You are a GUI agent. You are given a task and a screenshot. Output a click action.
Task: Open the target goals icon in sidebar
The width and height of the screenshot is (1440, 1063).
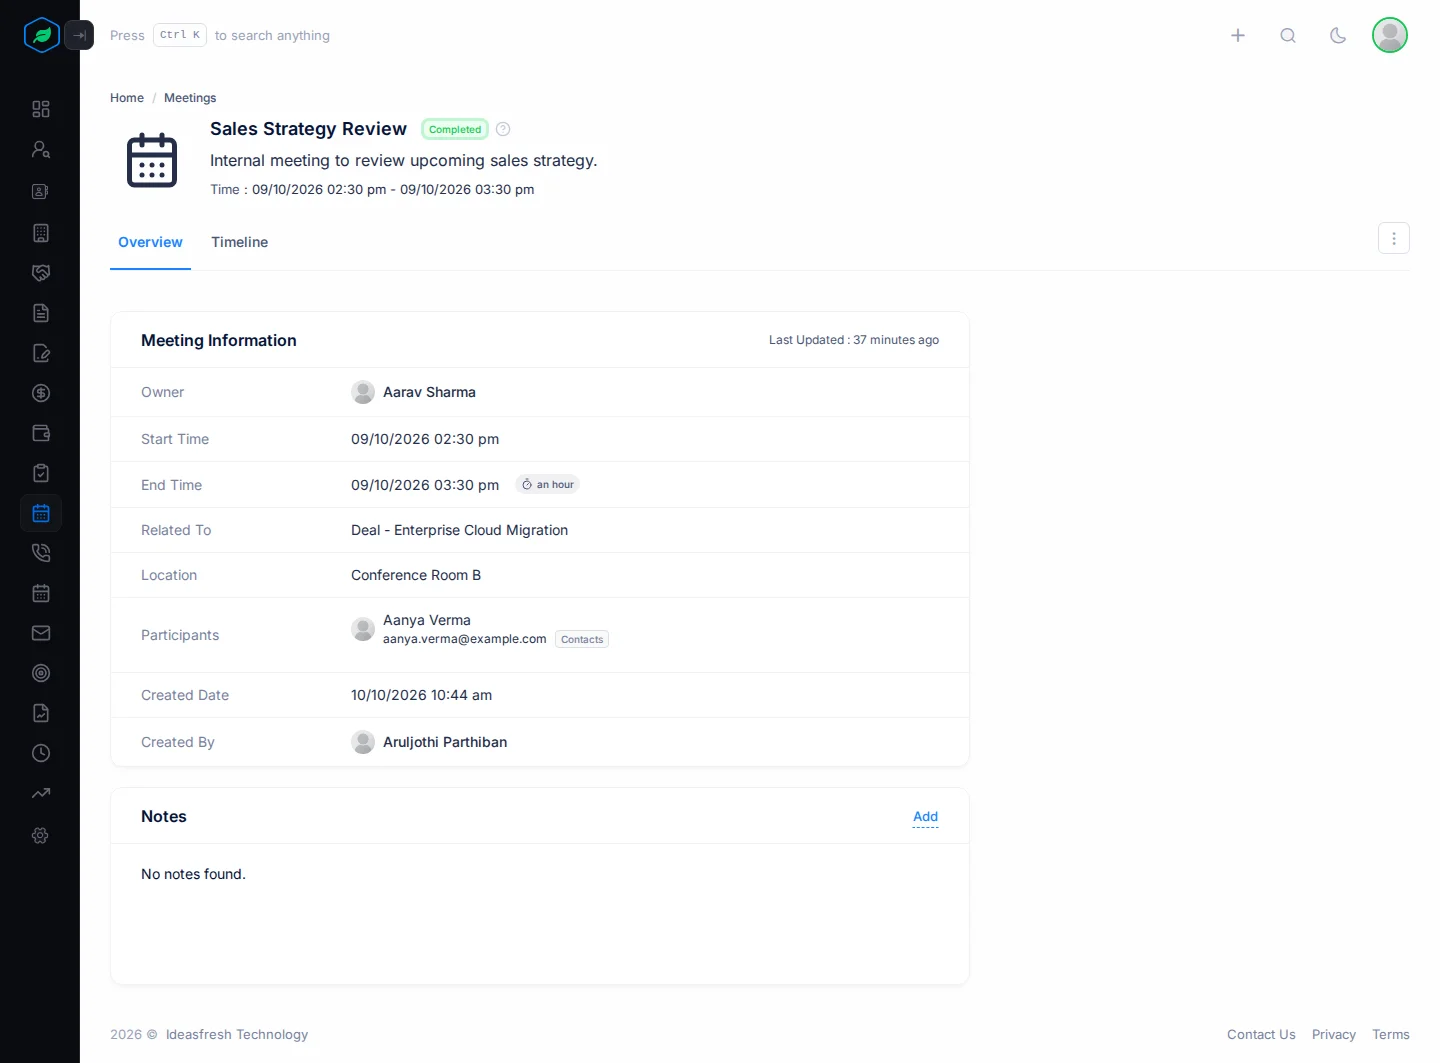pos(41,673)
